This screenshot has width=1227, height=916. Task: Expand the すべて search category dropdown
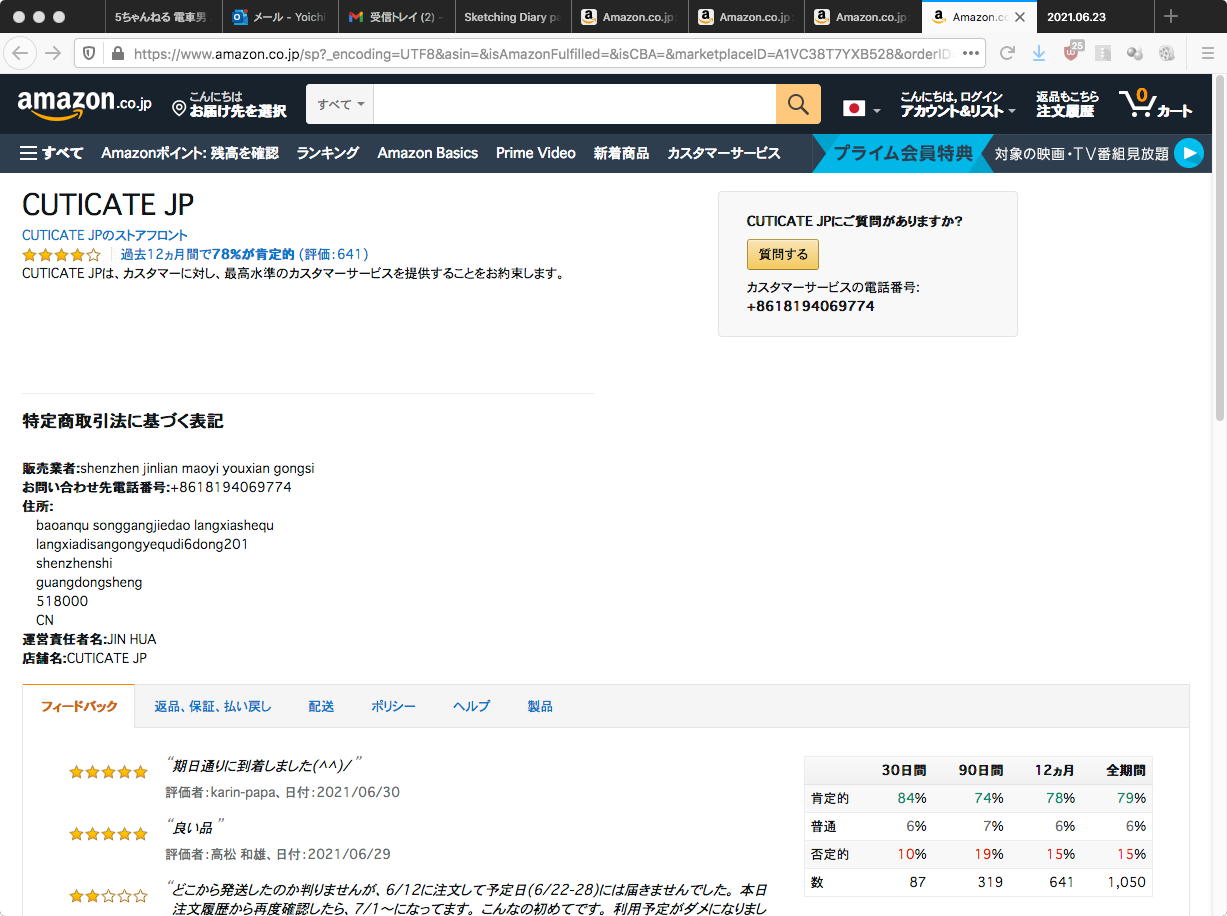point(340,104)
